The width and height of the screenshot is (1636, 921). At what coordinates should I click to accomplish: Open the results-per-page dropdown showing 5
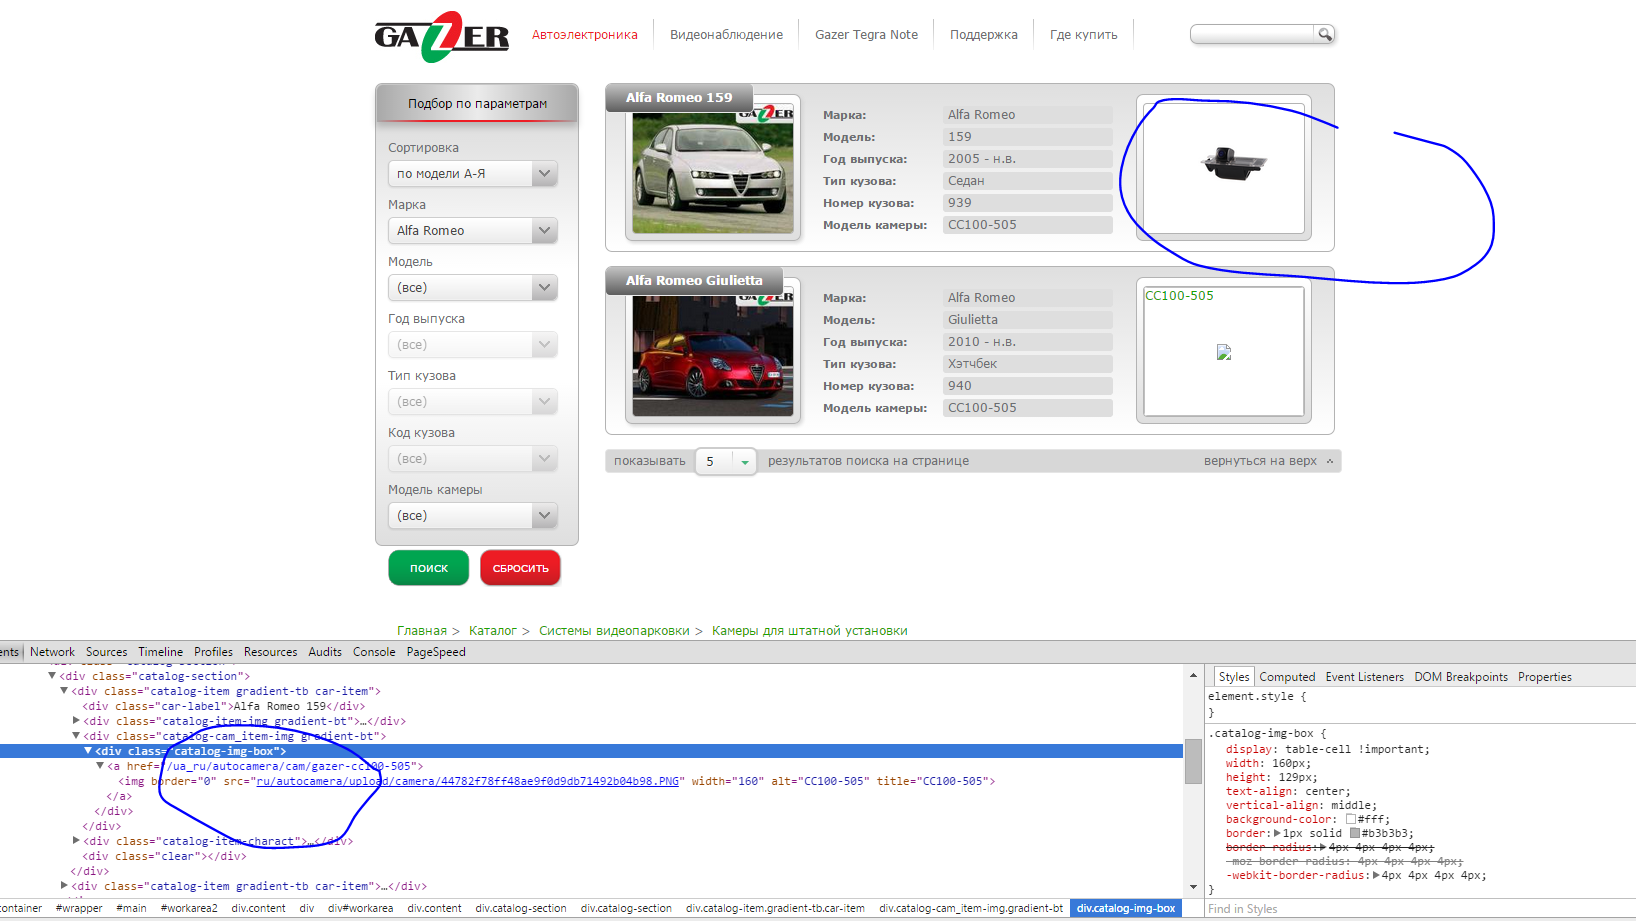click(726, 462)
